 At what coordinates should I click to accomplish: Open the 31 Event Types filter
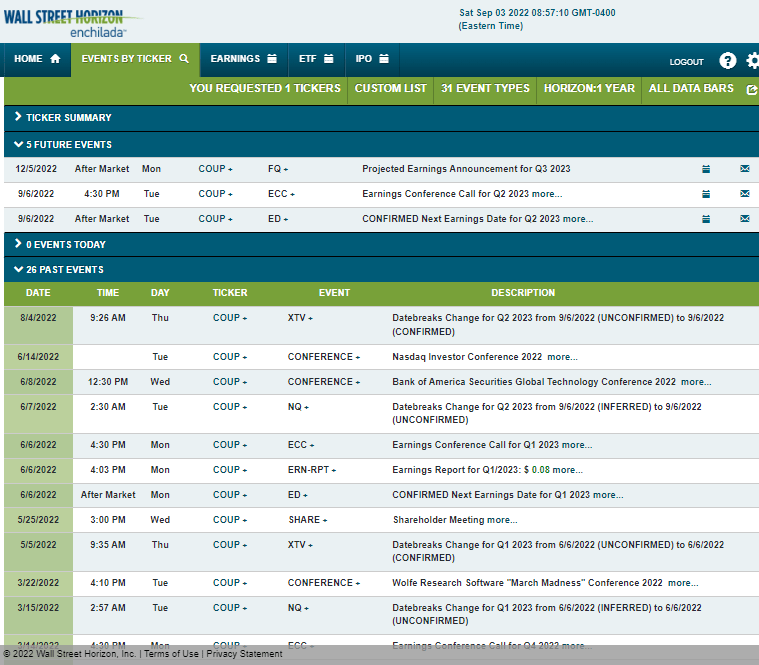485,89
